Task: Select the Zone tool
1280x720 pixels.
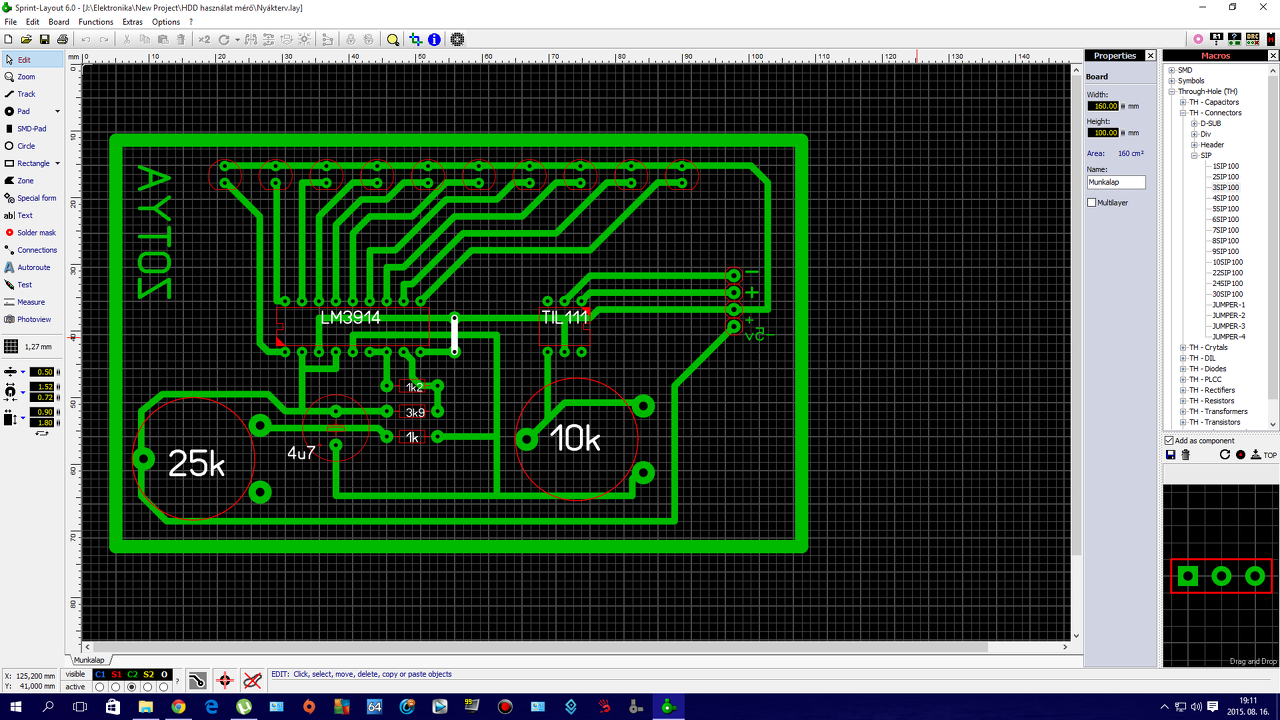Action: coord(30,181)
